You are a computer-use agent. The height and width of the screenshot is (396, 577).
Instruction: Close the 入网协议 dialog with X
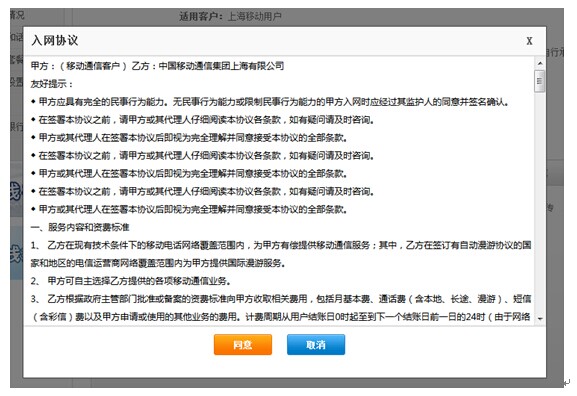click(x=529, y=41)
